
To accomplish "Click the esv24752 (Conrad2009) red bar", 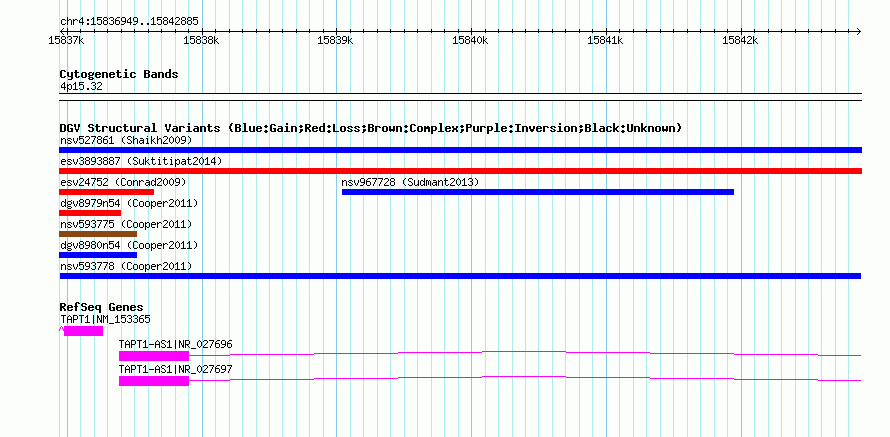I will (x=106, y=192).
